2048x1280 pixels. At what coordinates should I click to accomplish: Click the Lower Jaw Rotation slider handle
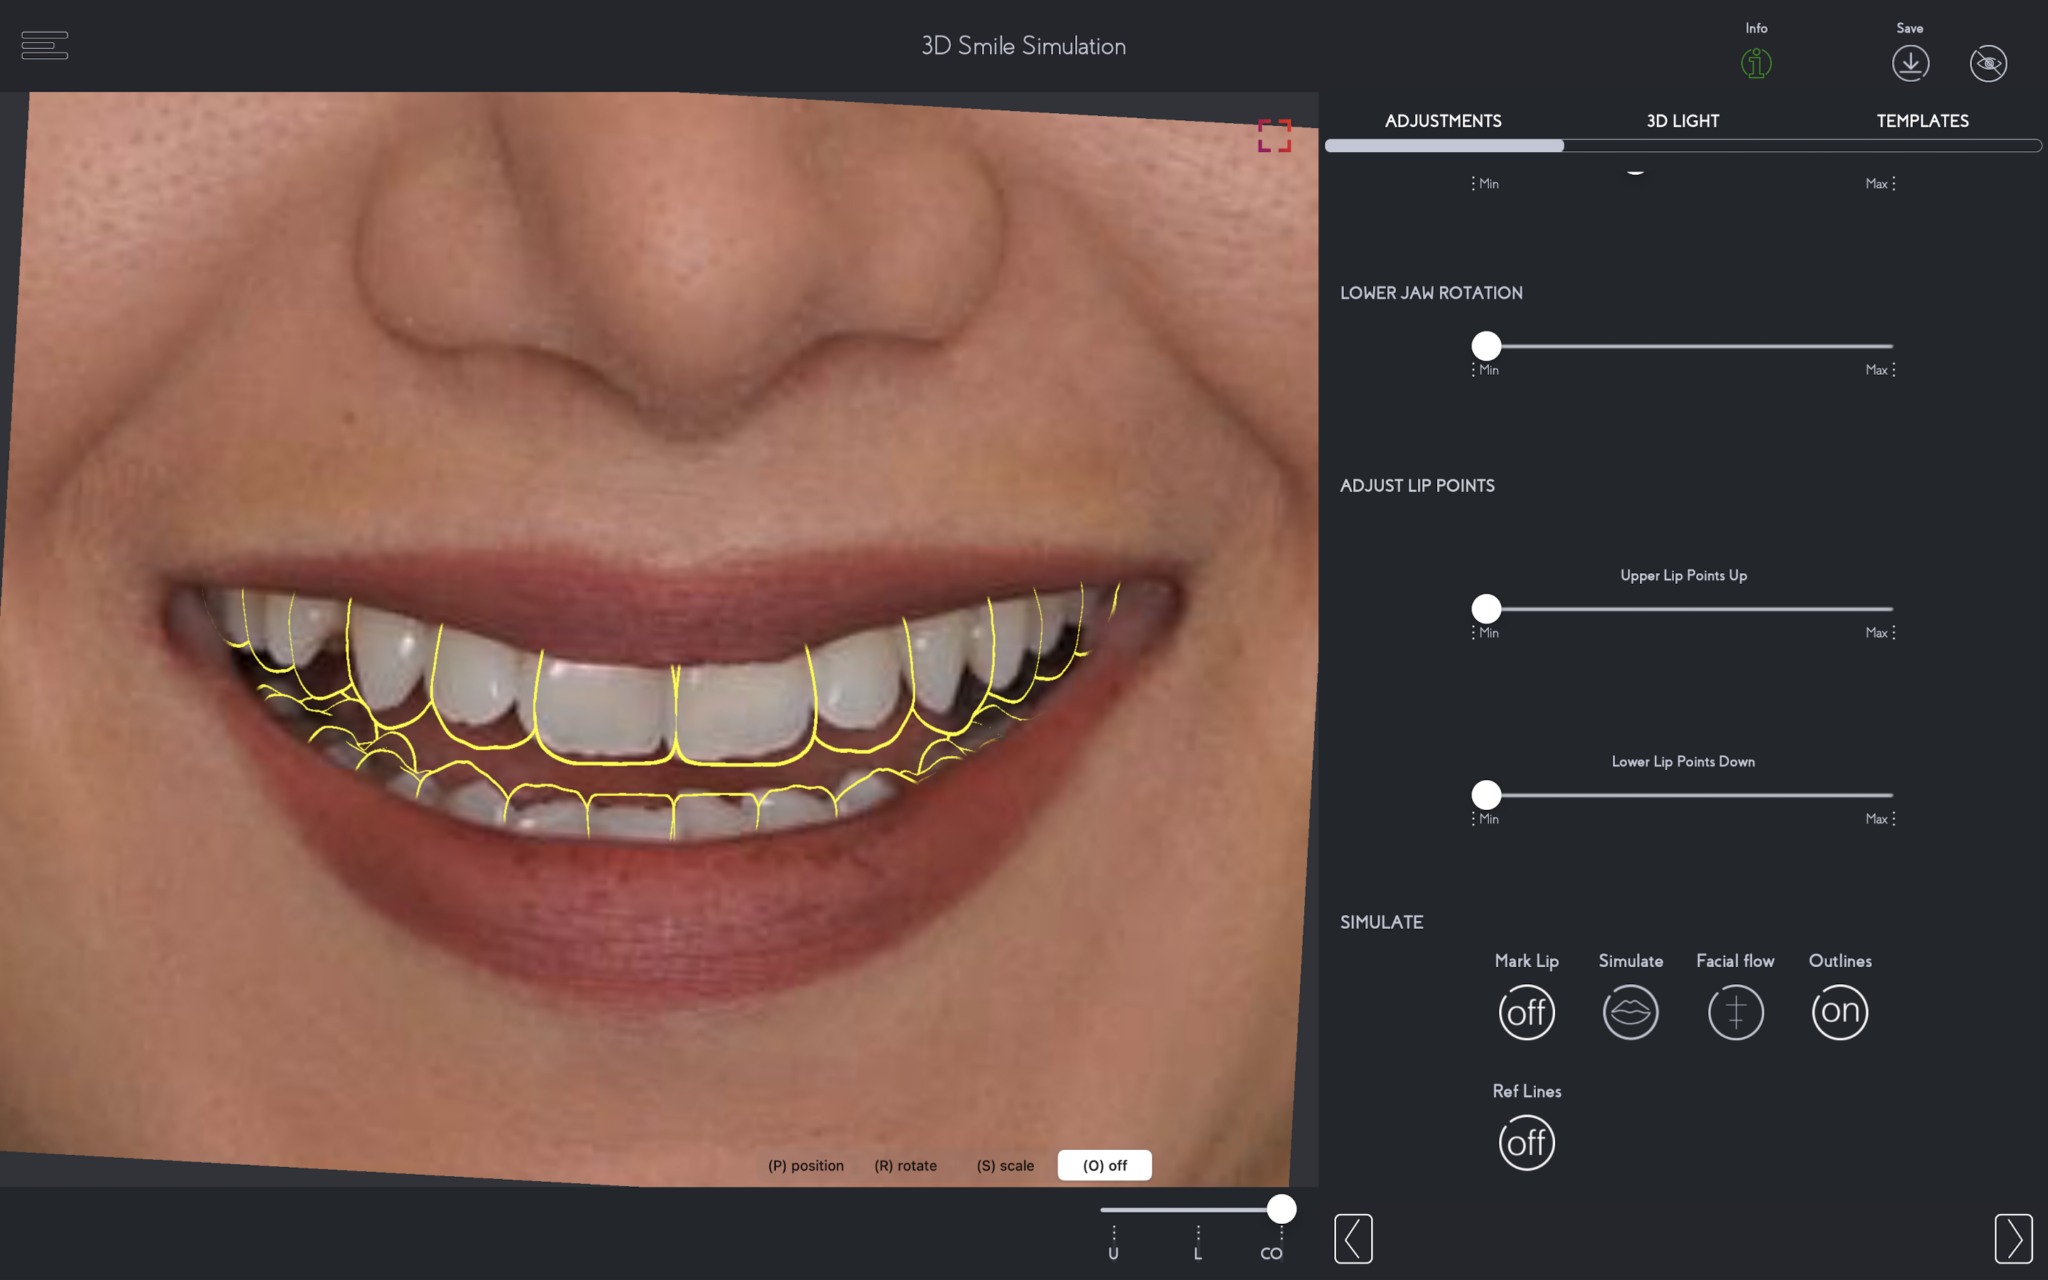tap(1485, 346)
